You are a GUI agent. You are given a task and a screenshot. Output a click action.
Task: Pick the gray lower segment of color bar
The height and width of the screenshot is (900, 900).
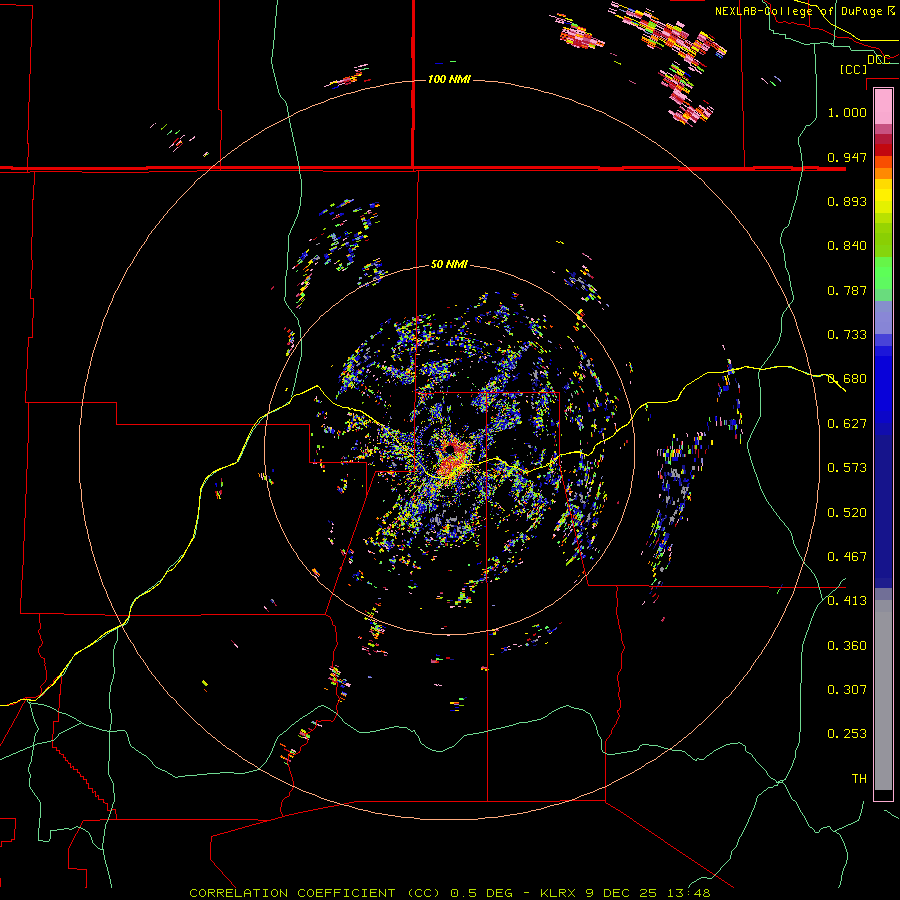click(883, 695)
